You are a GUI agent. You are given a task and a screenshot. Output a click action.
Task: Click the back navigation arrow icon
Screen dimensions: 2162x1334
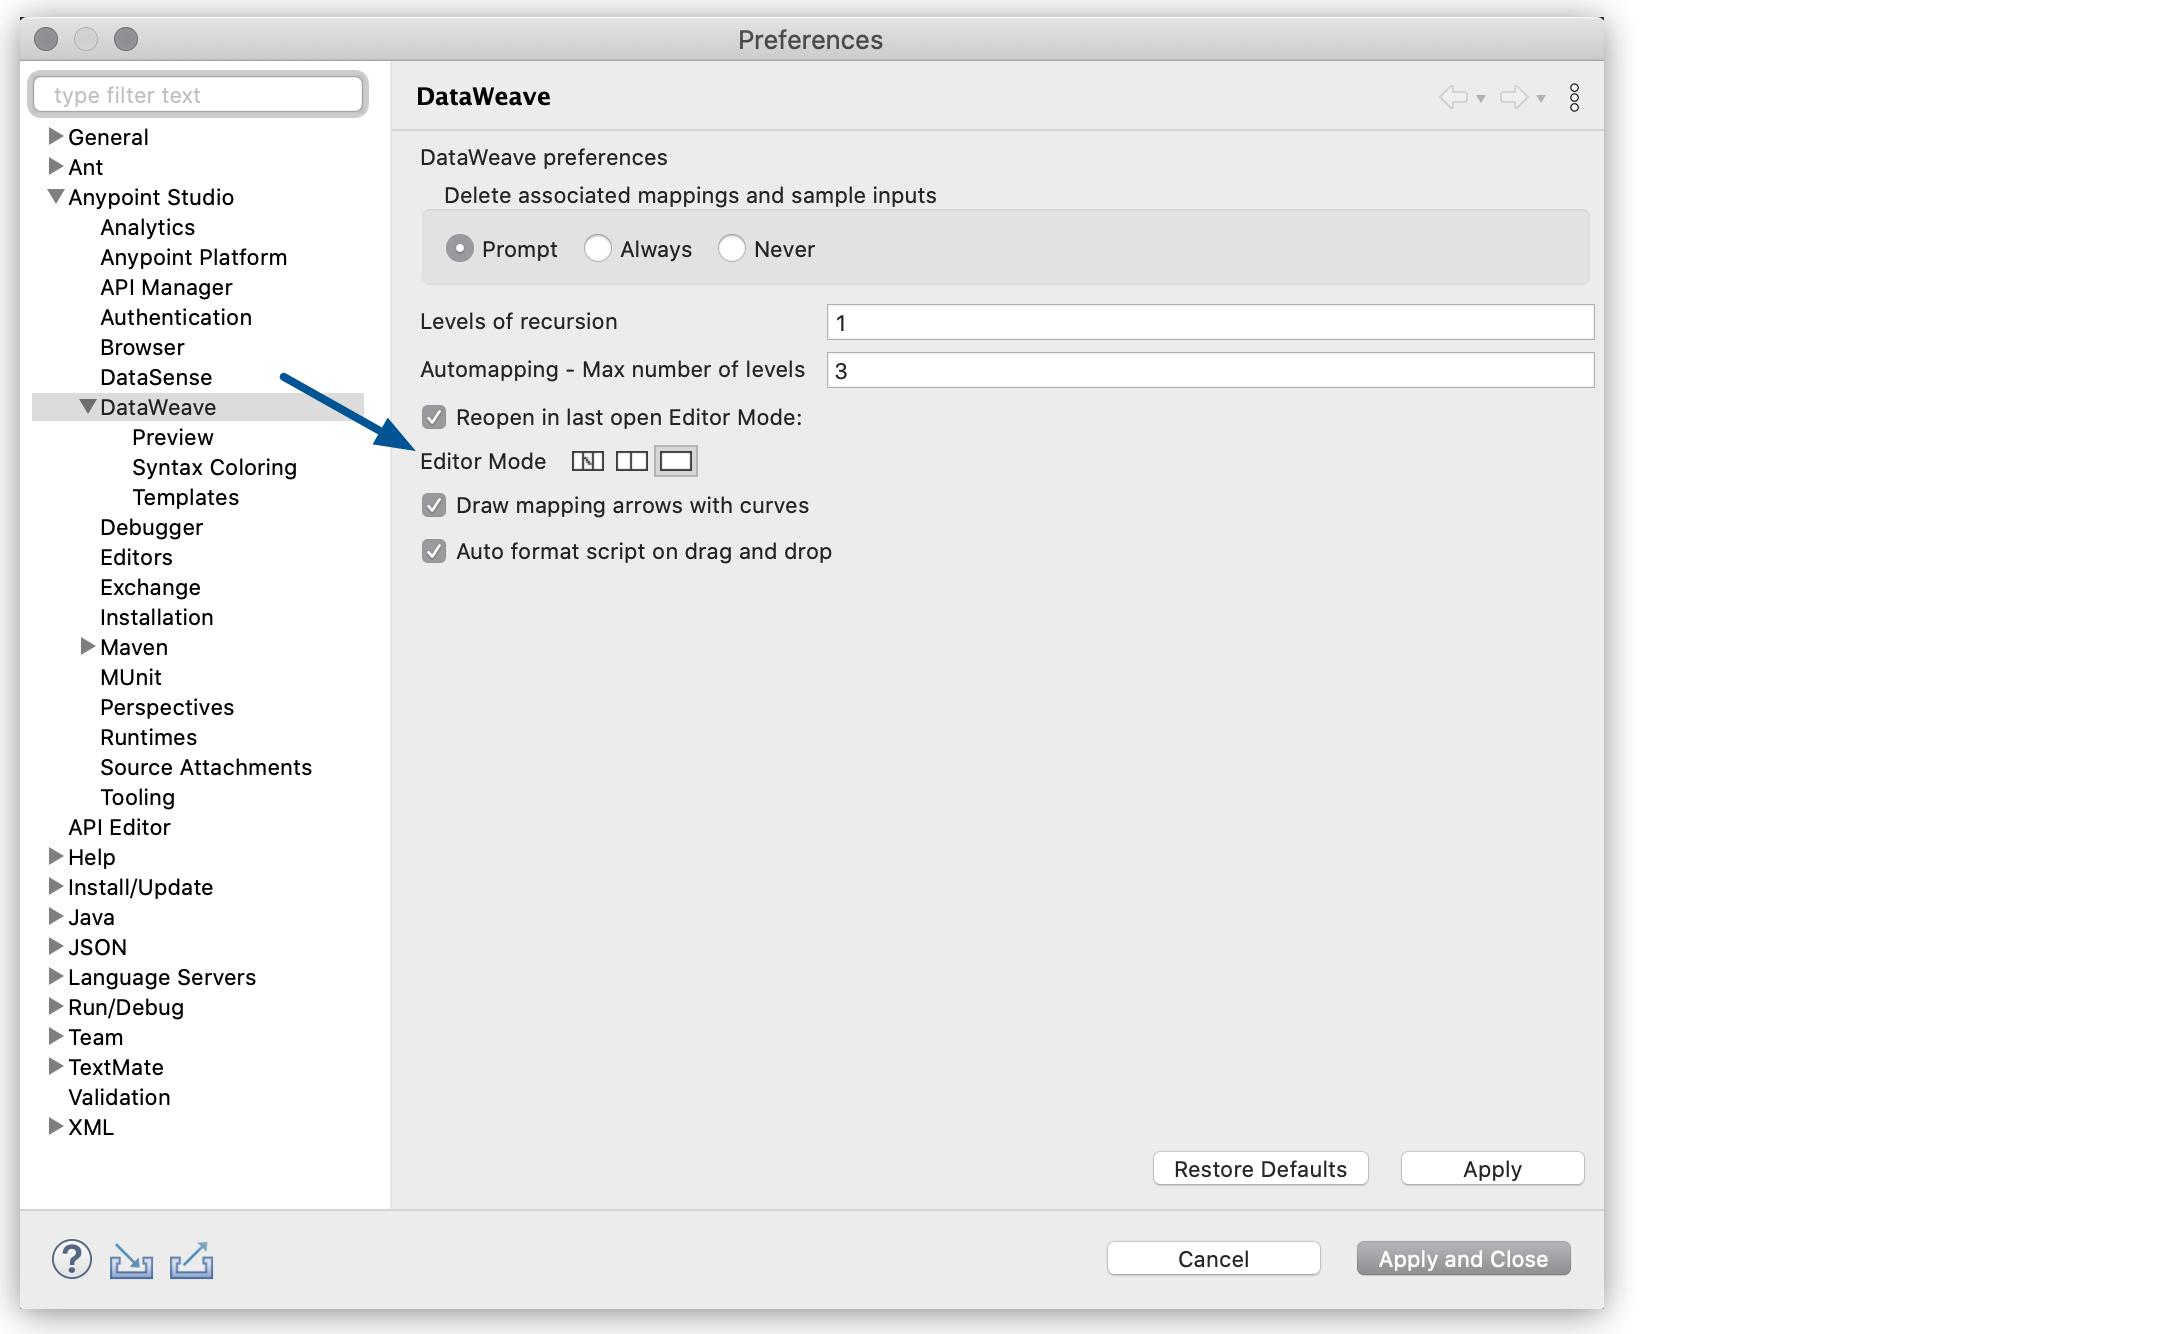click(1454, 96)
